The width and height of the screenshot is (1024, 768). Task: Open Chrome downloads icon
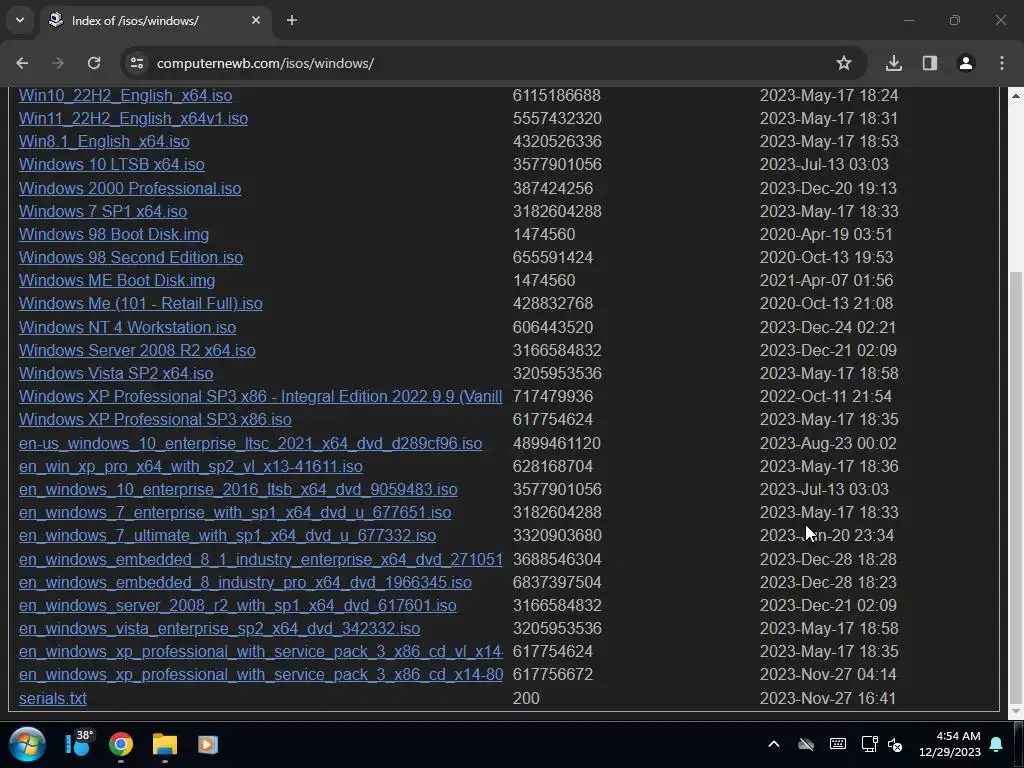(894, 63)
